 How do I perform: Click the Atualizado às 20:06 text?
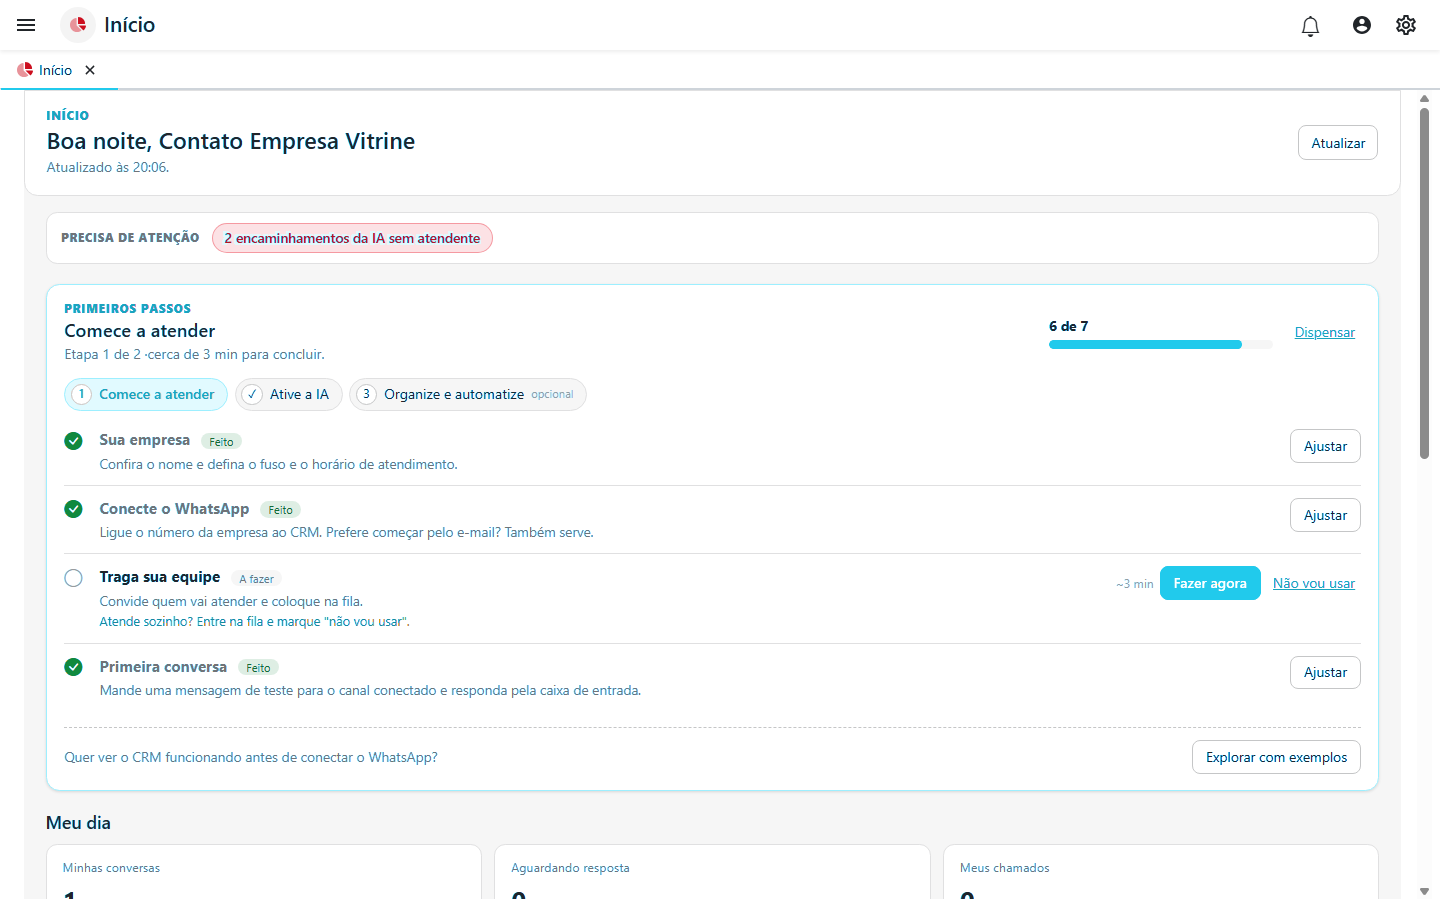[108, 167]
